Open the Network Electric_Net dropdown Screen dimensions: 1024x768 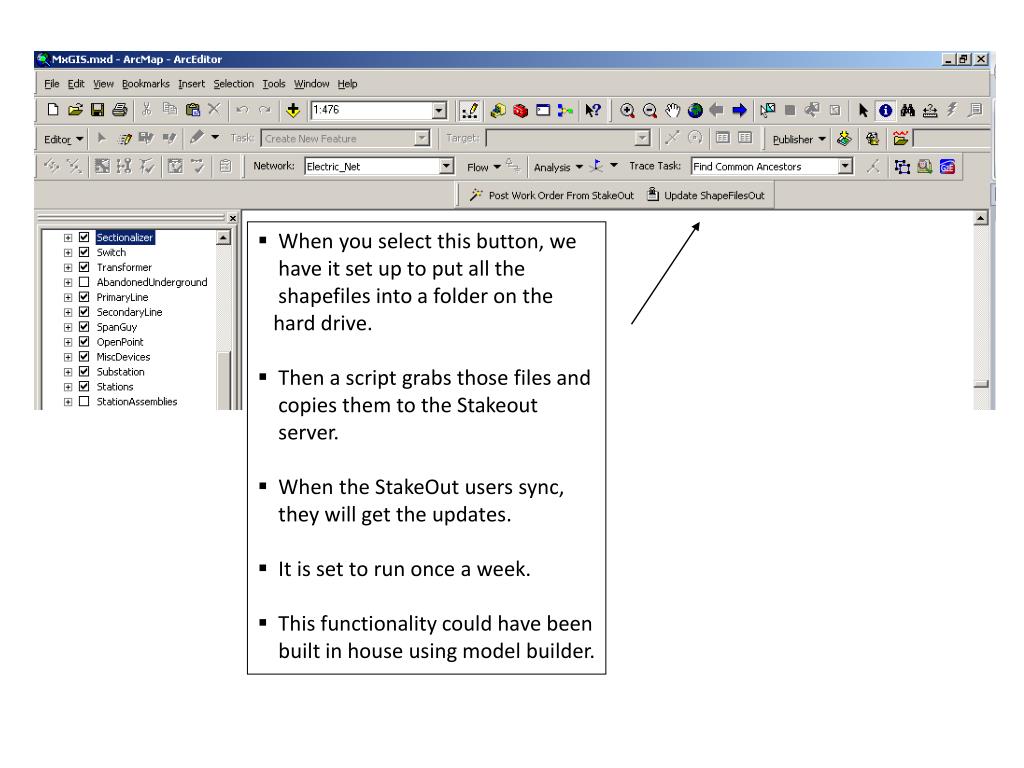(x=446, y=167)
